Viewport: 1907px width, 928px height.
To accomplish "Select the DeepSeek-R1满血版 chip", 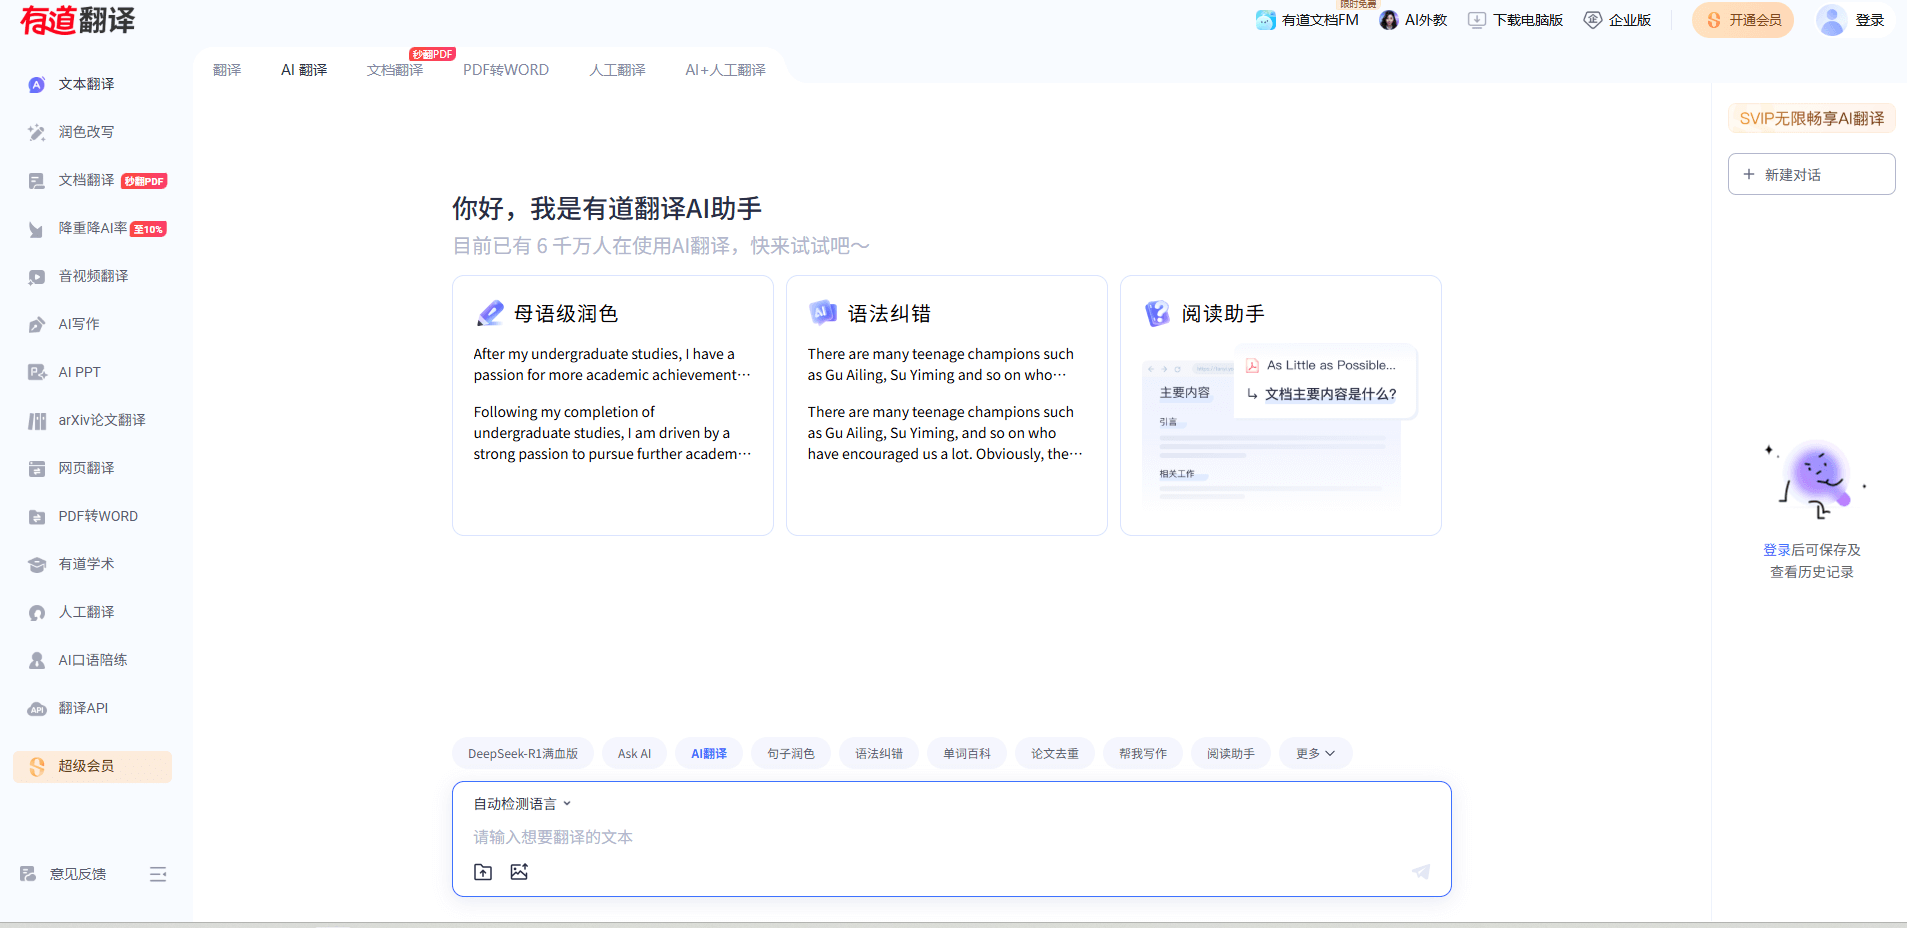I will [x=523, y=754].
